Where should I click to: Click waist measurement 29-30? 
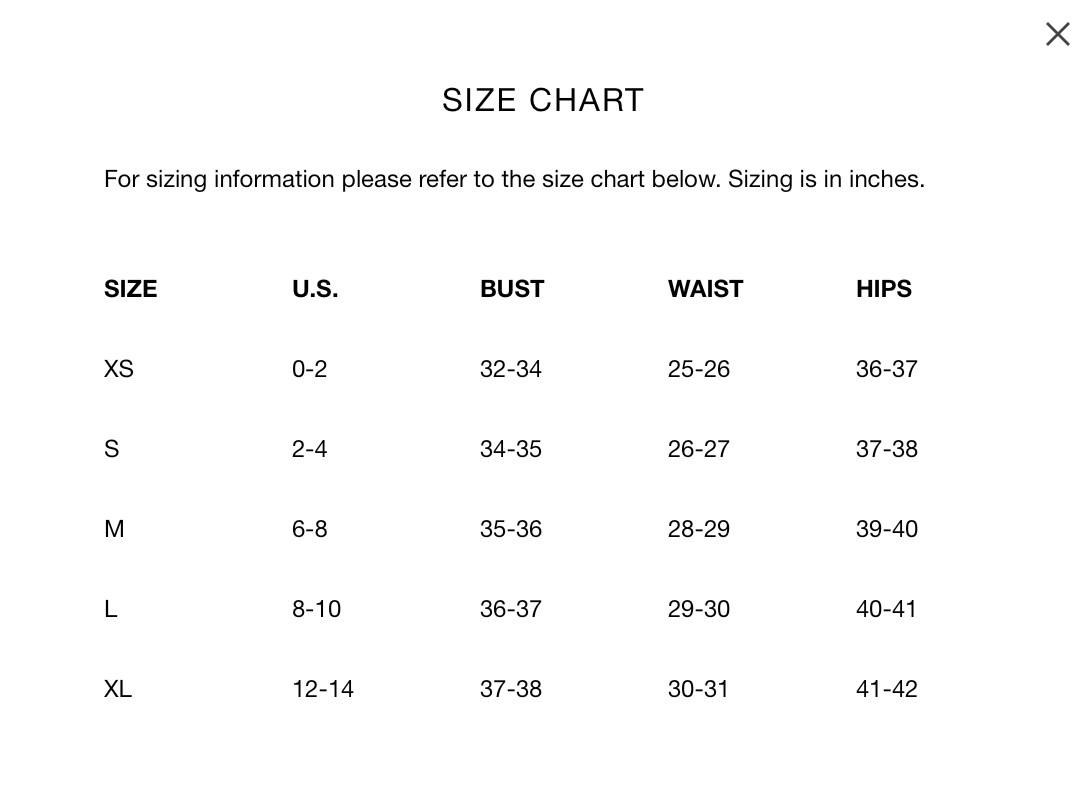[x=699, y=609]
